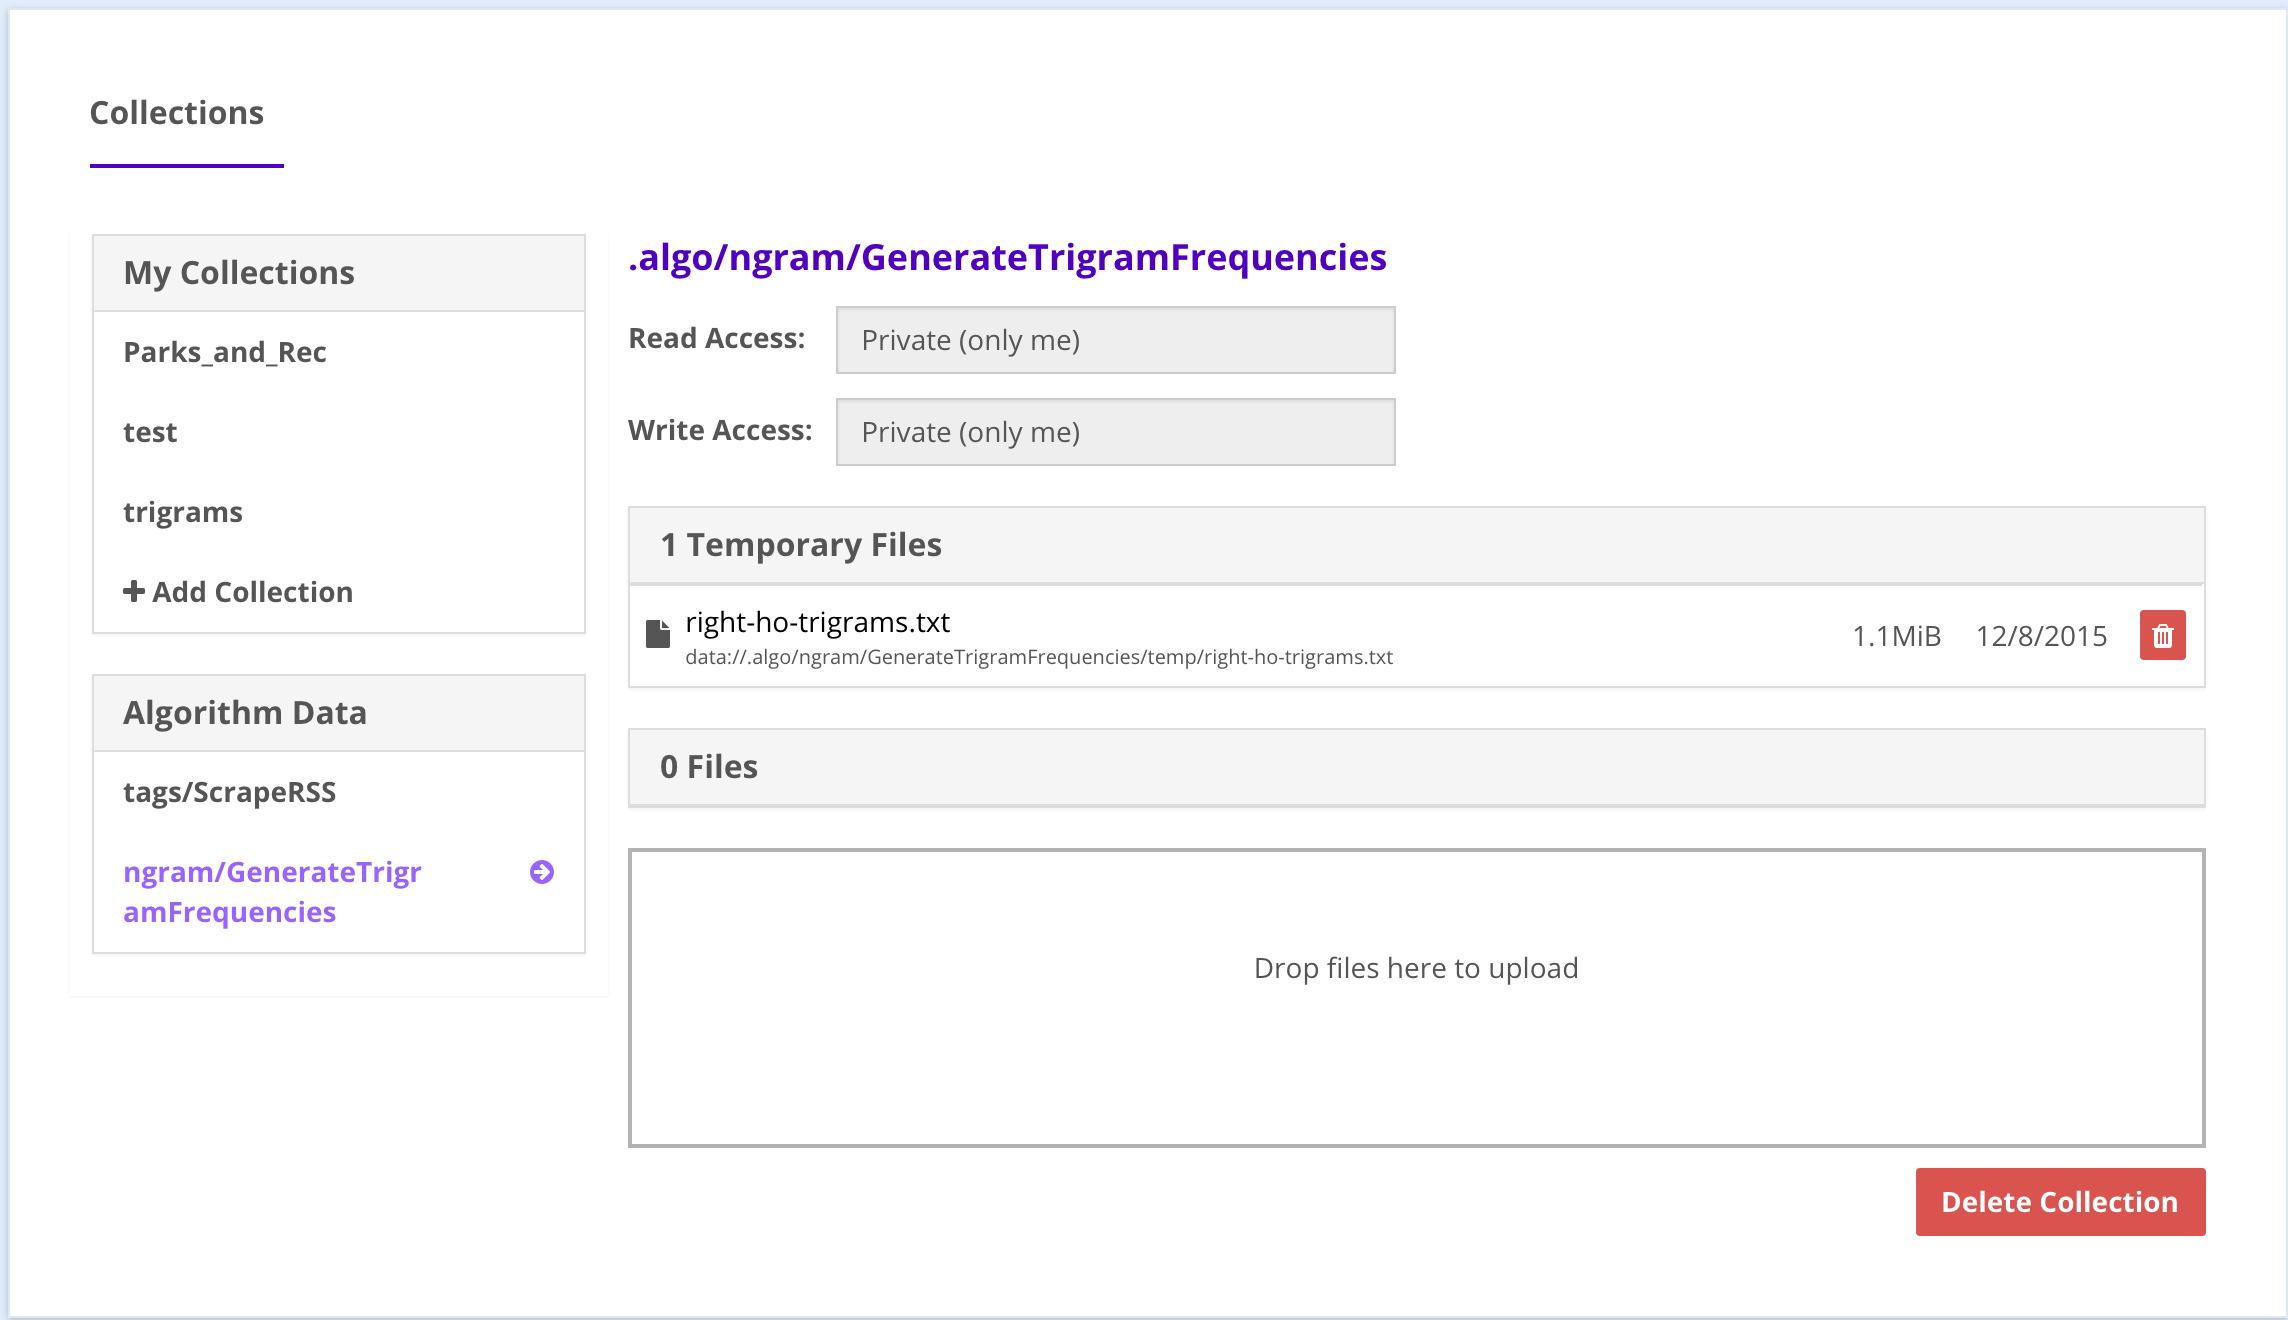Open the Write Access dropdown

pos(1115,432)
